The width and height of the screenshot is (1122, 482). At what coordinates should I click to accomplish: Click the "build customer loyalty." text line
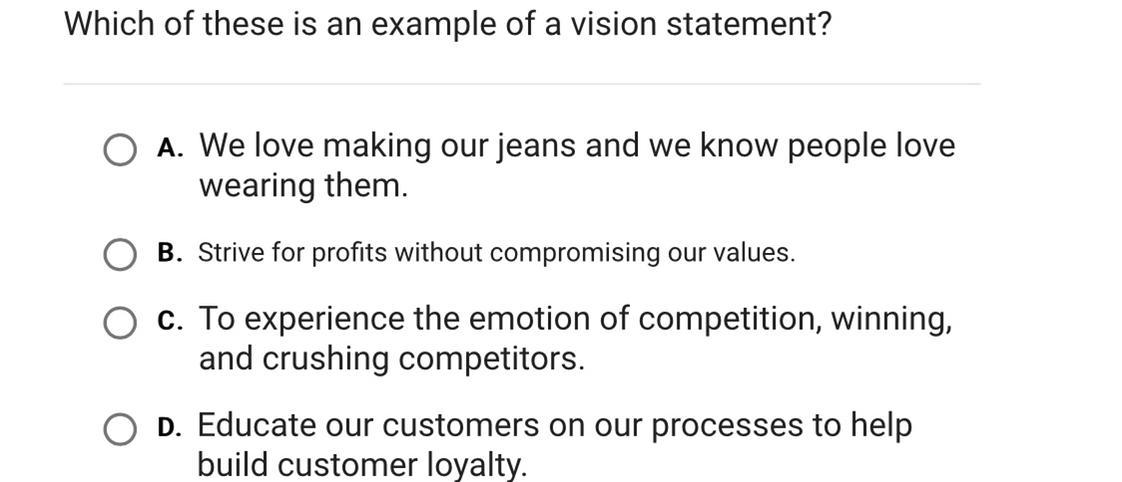(x=362, y=465)
